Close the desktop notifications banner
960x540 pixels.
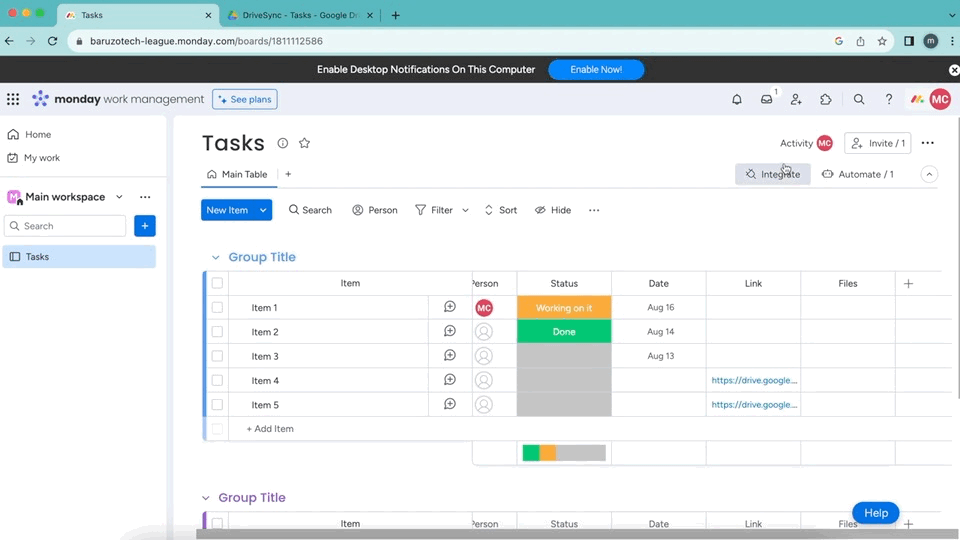954,70
